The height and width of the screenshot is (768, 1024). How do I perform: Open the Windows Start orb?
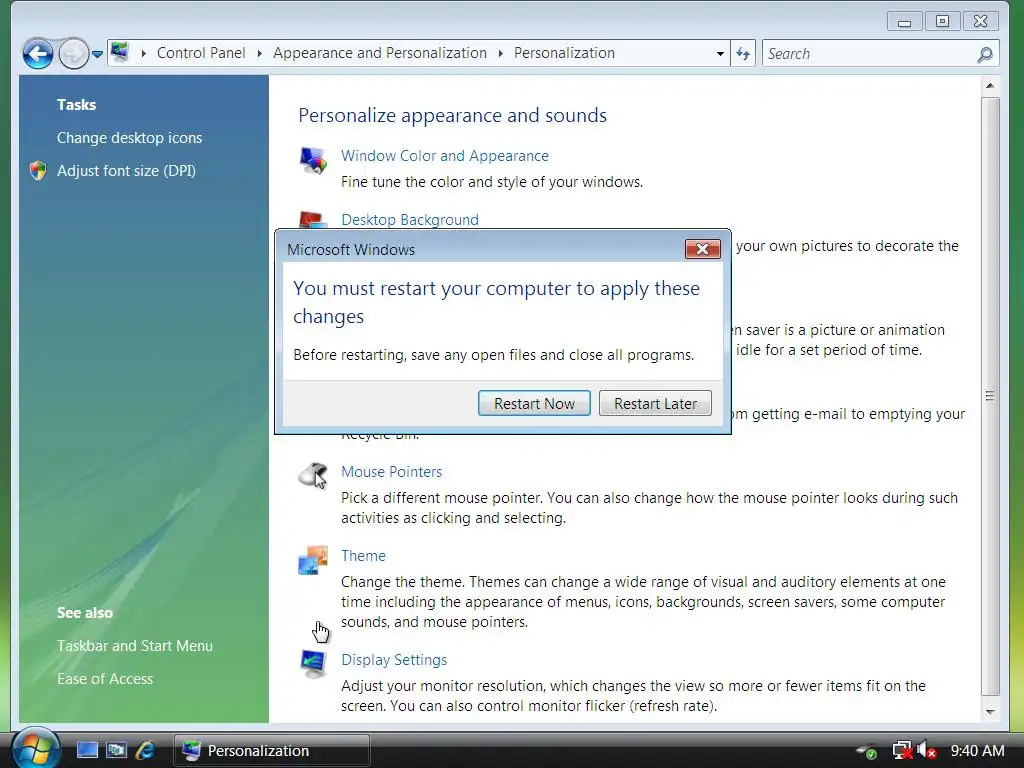(36, 748)
